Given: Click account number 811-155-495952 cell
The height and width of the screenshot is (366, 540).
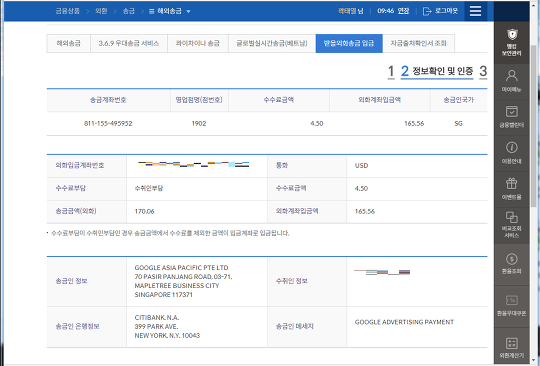Looking at the screenshot, I should pyautogui.click(x=108, y=124).
